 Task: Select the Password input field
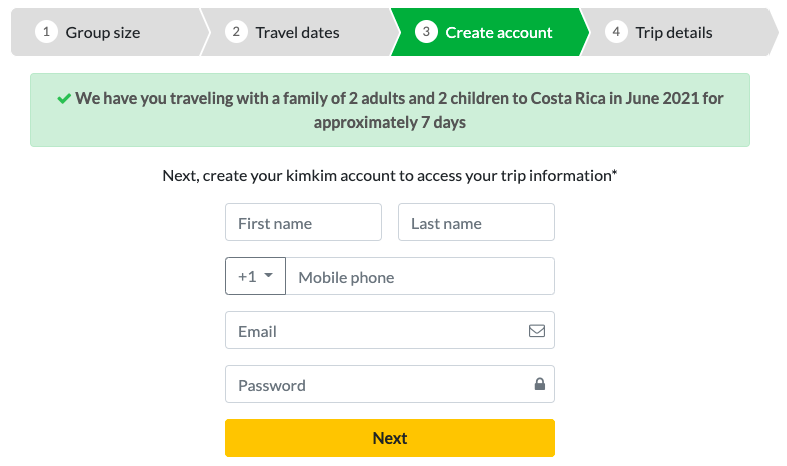(x=375, y=385)
